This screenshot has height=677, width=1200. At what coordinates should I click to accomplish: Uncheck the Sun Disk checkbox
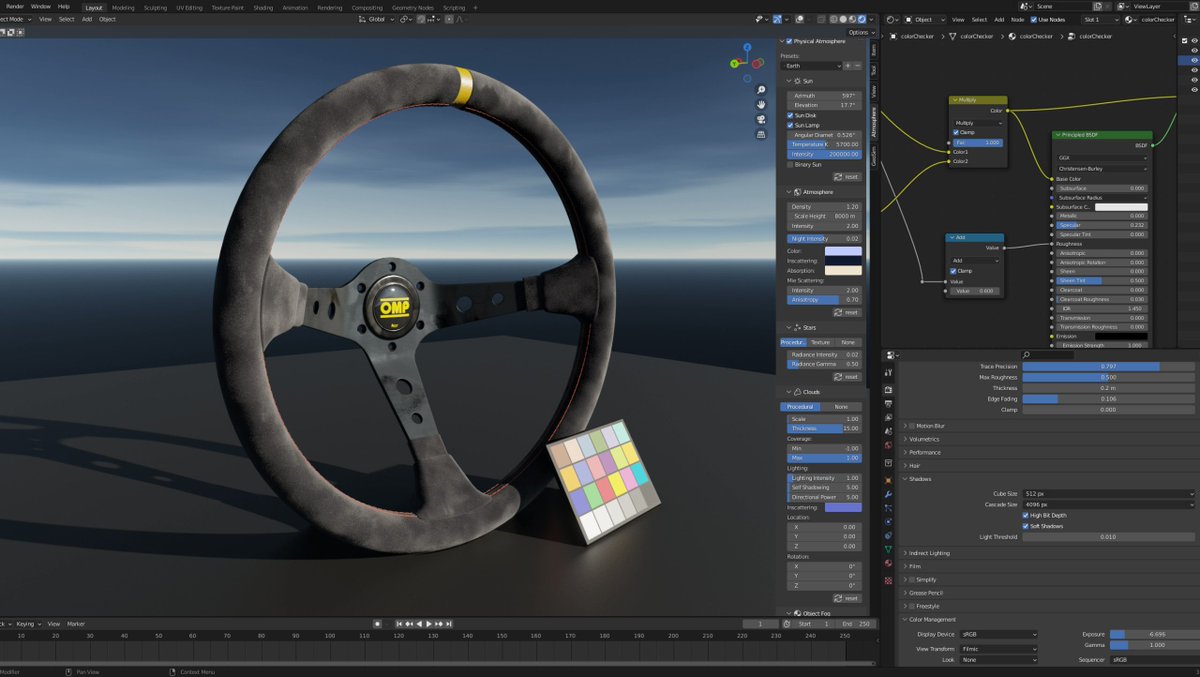pos(791,115)
